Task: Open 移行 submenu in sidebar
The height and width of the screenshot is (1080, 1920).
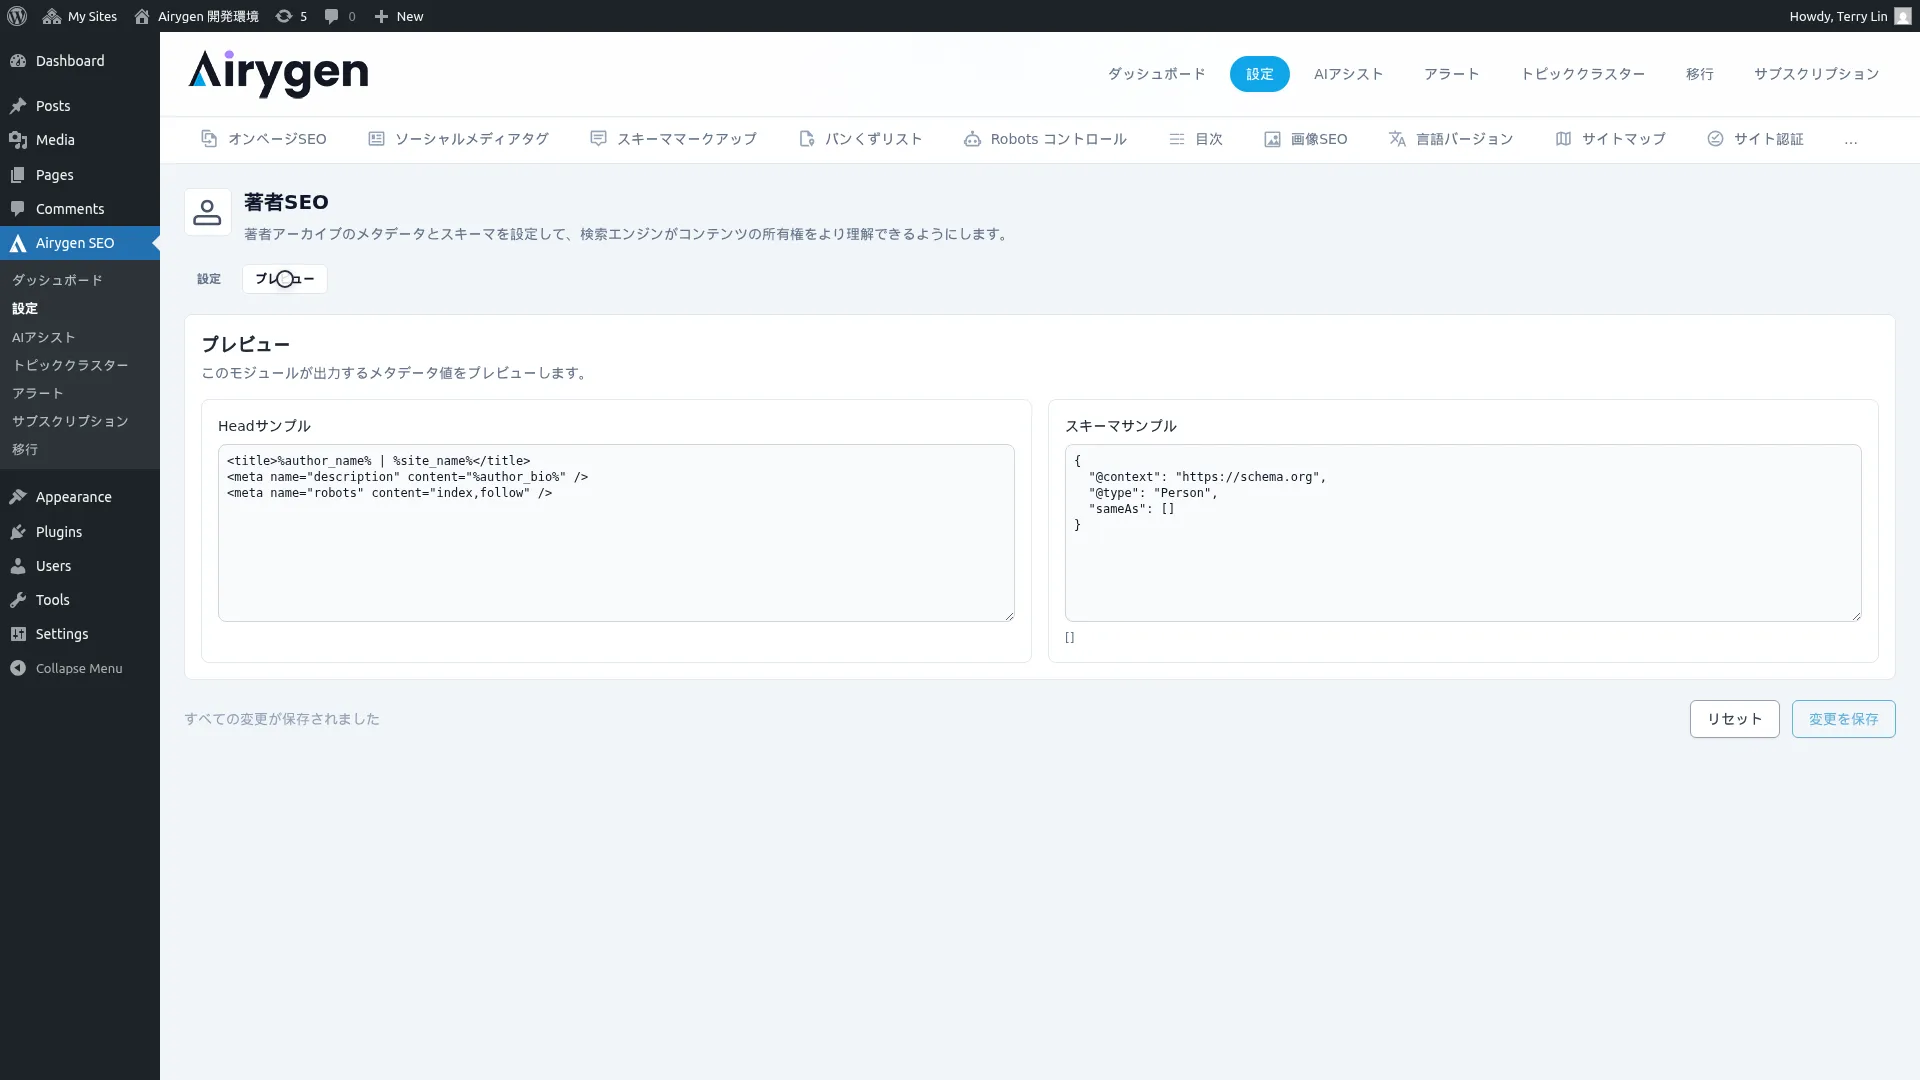Action: (25, 449)
